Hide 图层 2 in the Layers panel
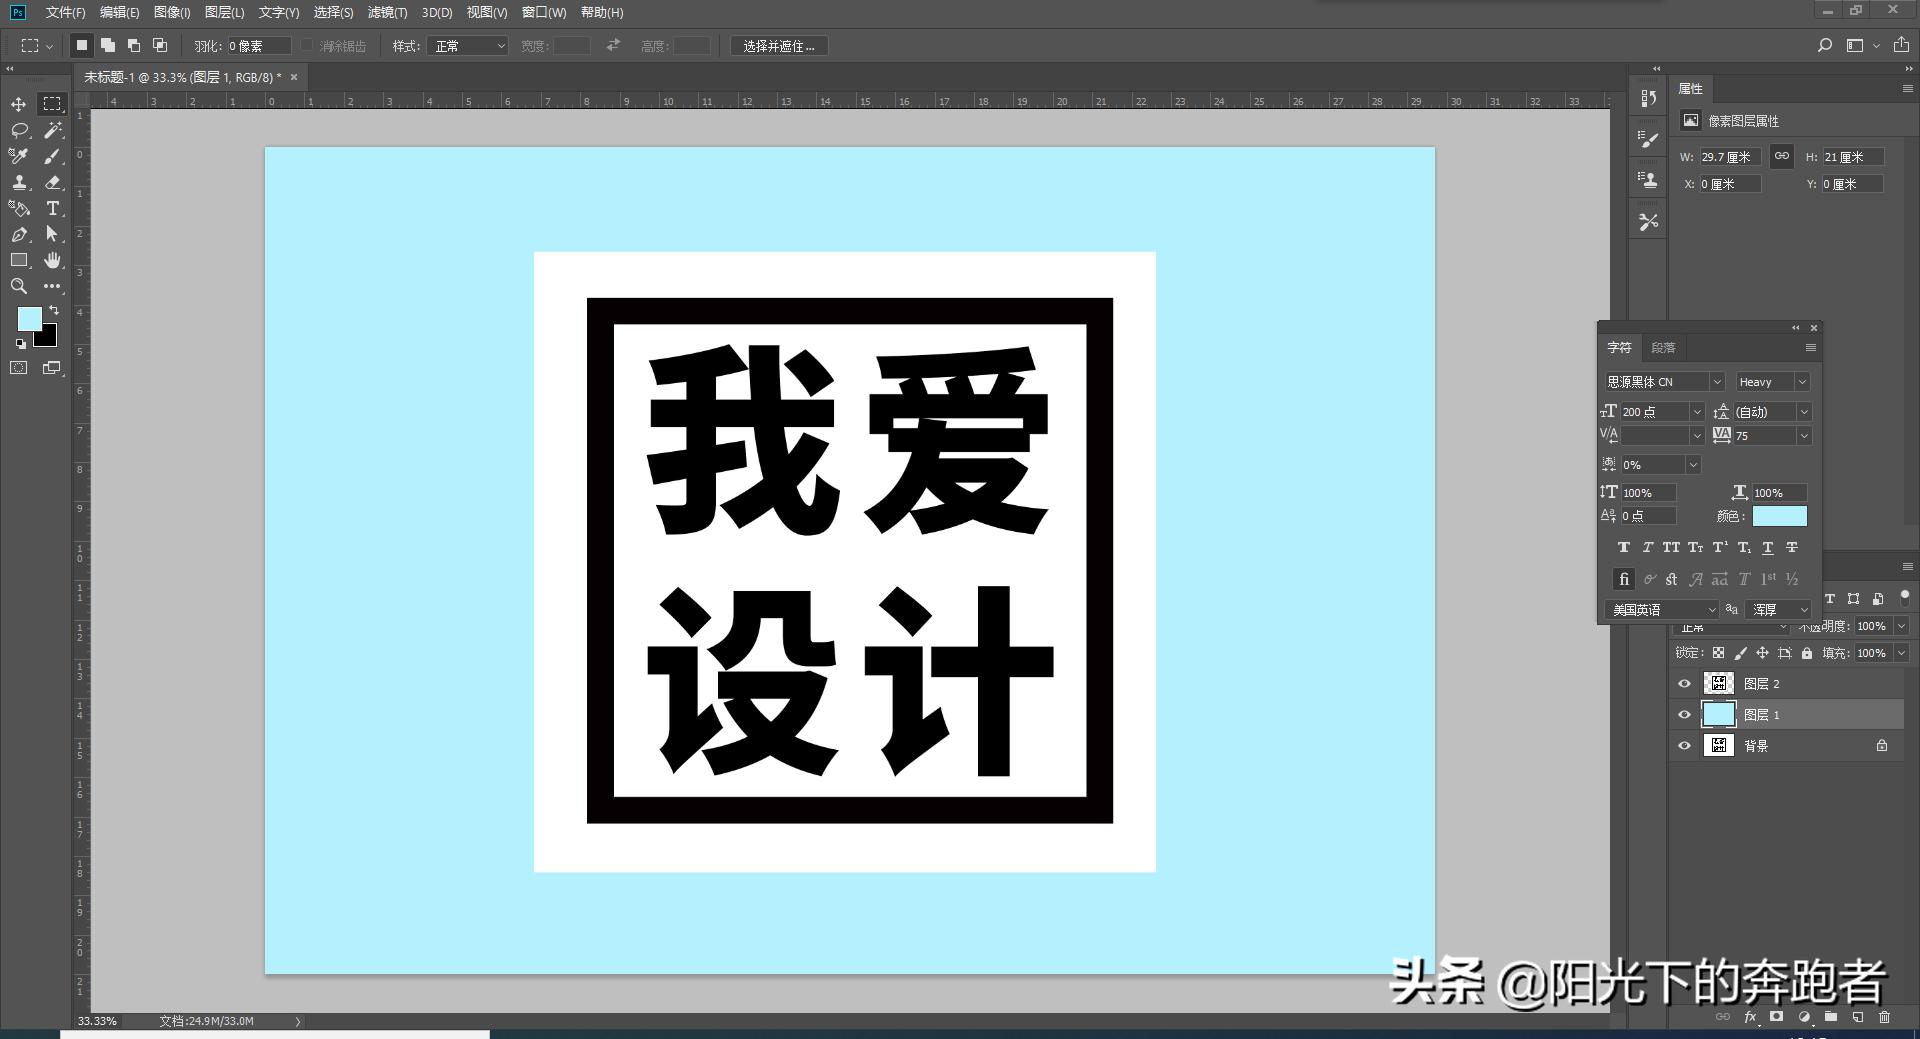The height and width of the screenshot is (1039, 1920). 1685,683
